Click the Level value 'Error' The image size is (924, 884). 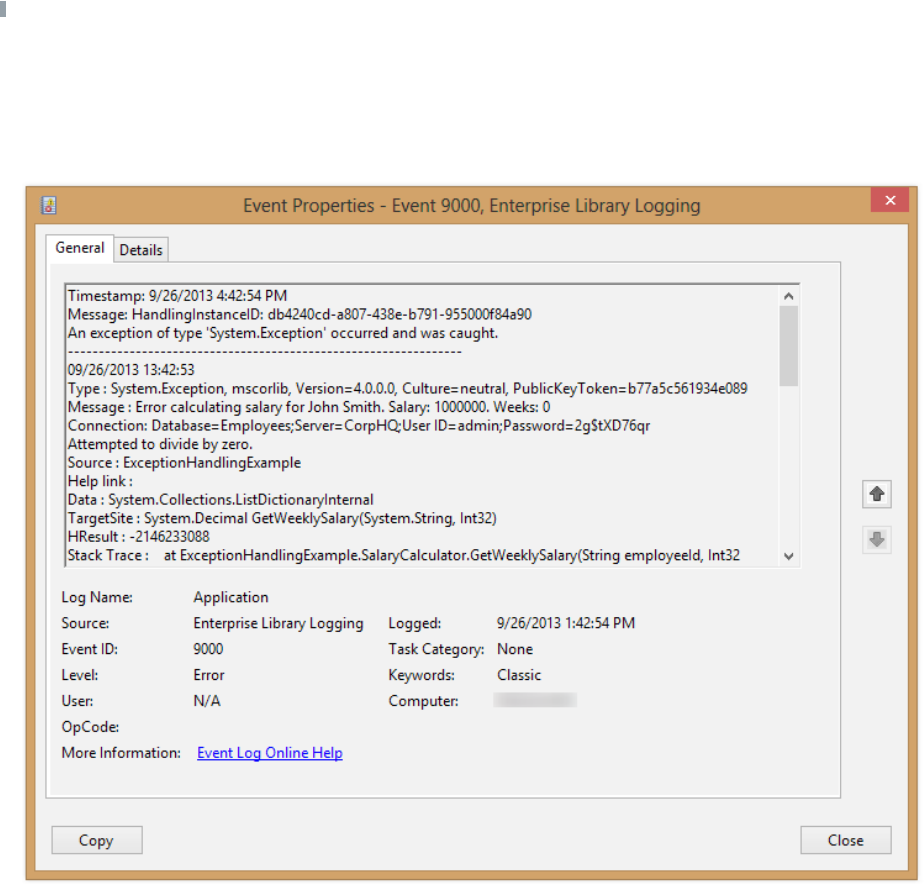click(209, 675)
